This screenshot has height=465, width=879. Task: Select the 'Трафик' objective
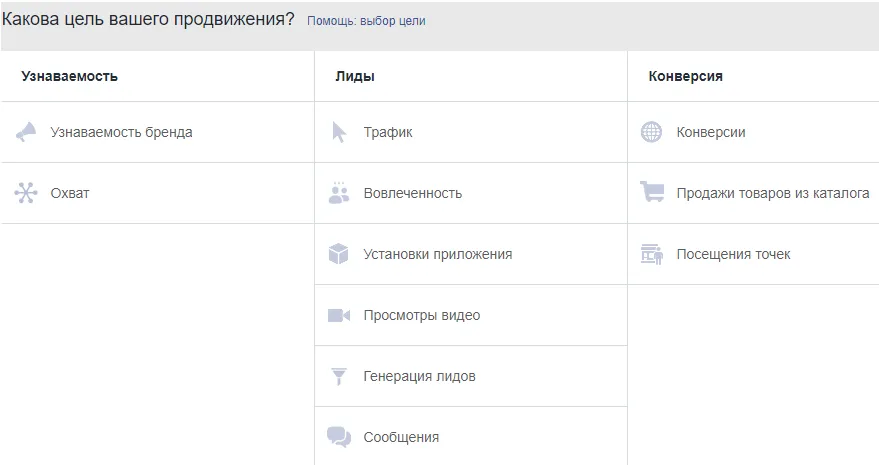[388, 132]
